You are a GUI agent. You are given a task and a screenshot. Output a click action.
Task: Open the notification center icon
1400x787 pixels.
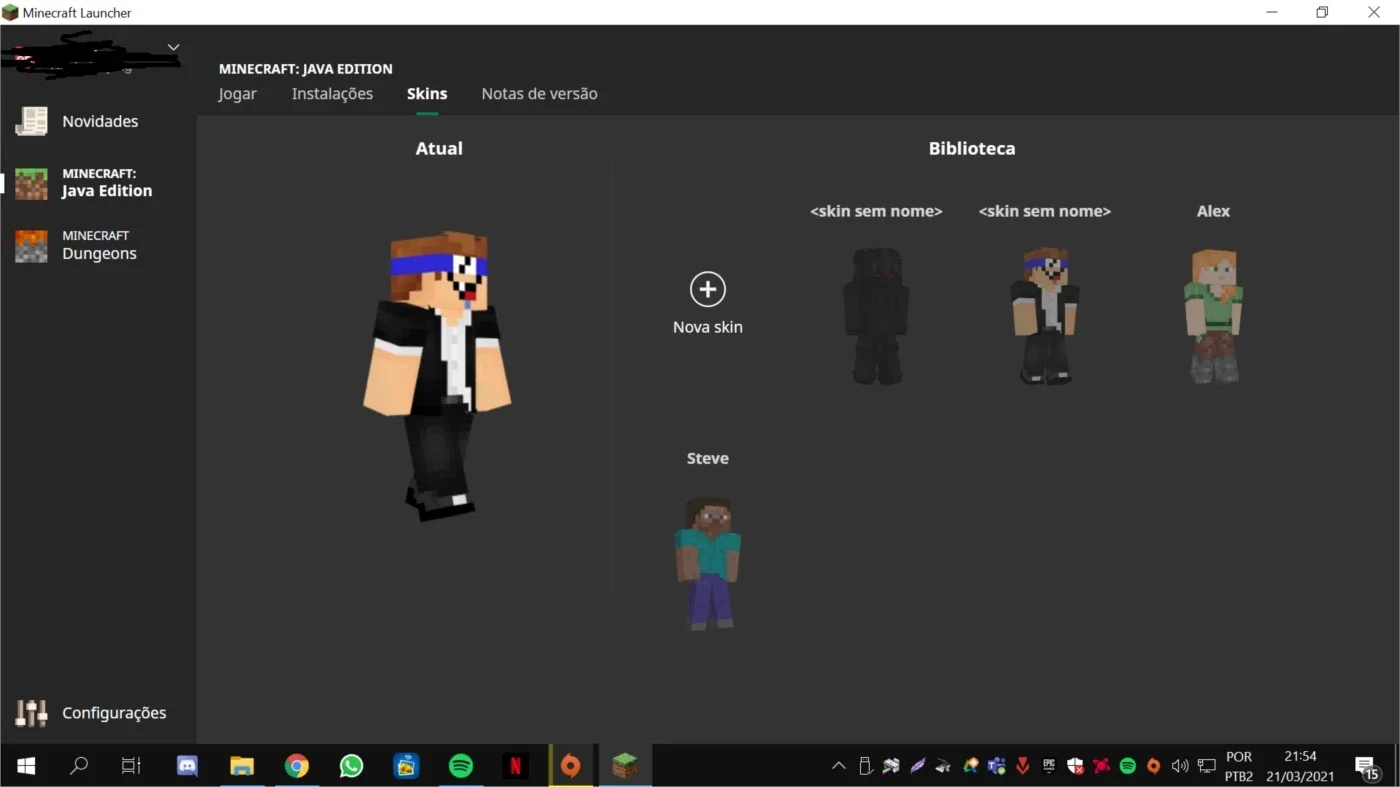1367,767
